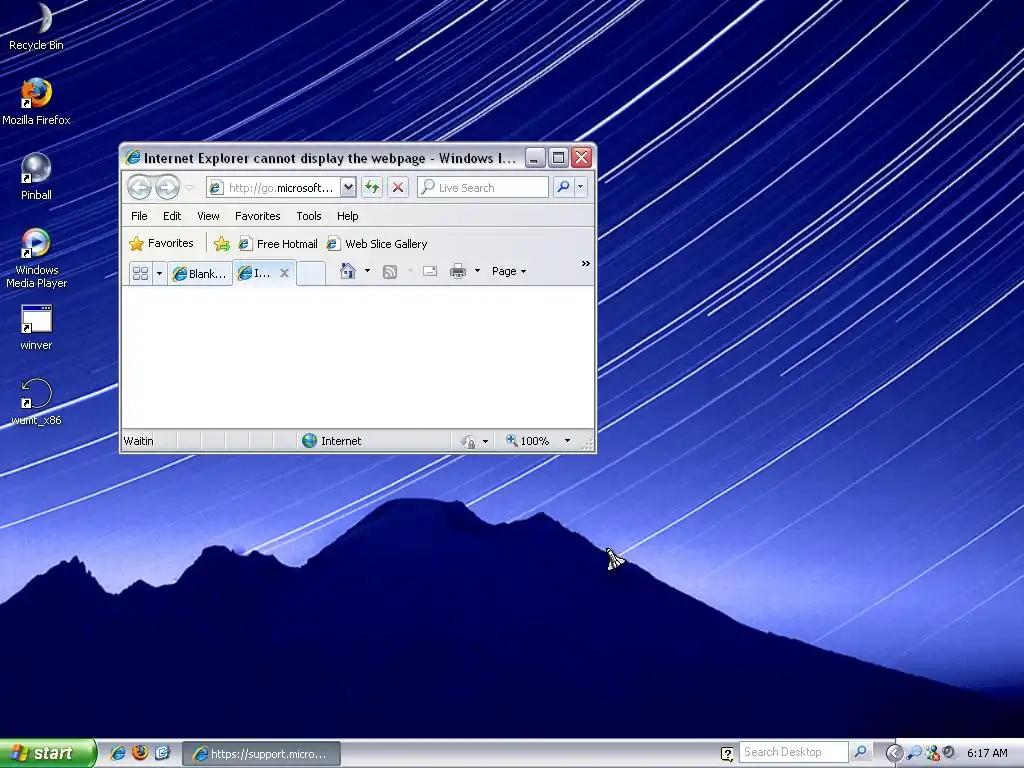Open the Start menu
1024x768 pixels.
click(x=48, y=753)
